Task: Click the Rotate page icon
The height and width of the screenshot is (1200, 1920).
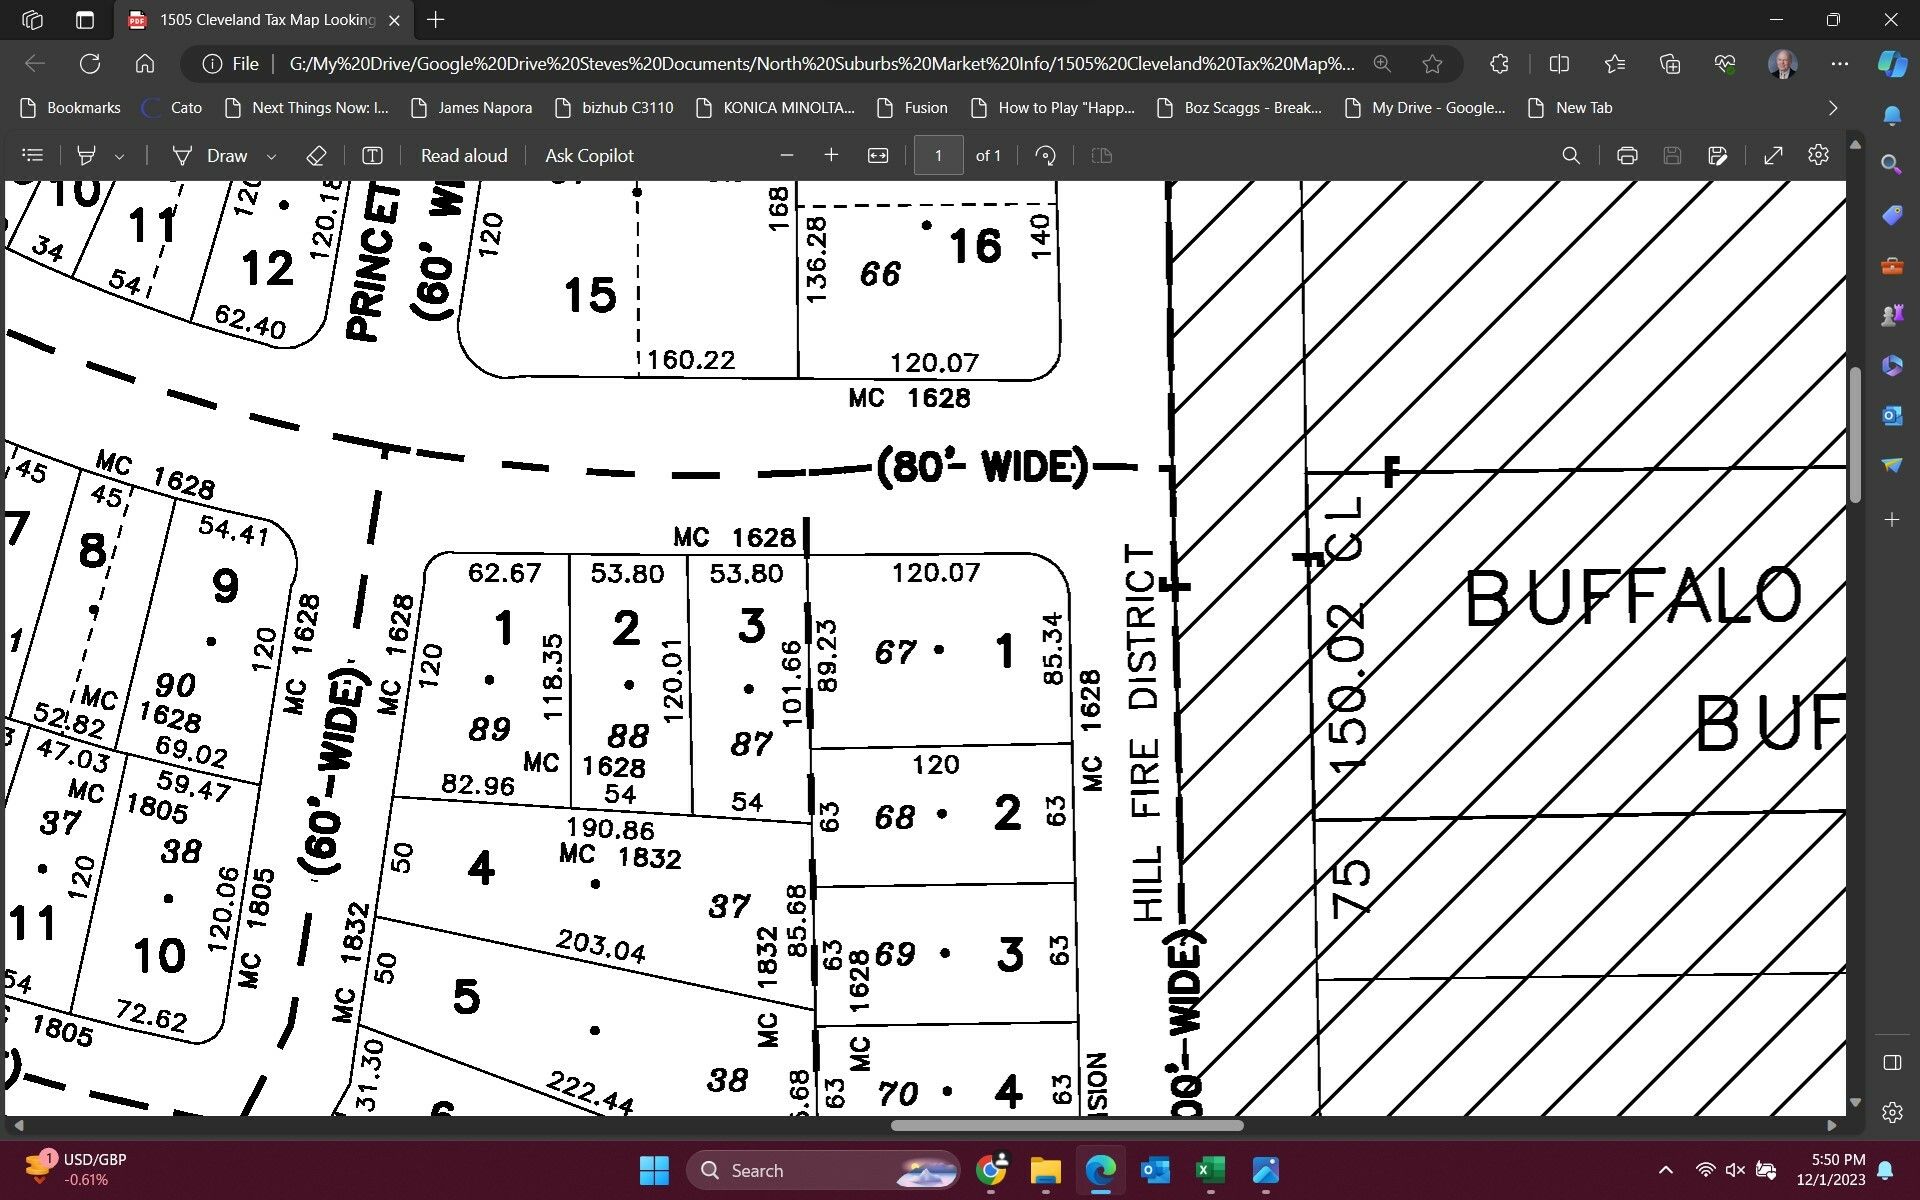Action: pos(1045,155)
